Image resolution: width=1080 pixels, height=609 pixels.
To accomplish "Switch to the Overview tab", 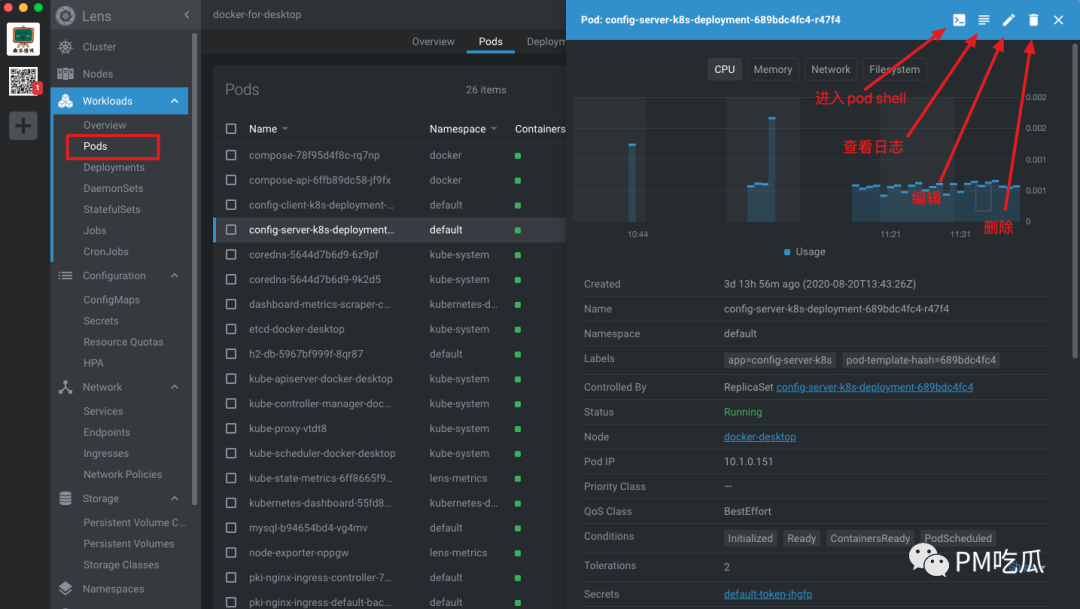I will click(433, 41).
